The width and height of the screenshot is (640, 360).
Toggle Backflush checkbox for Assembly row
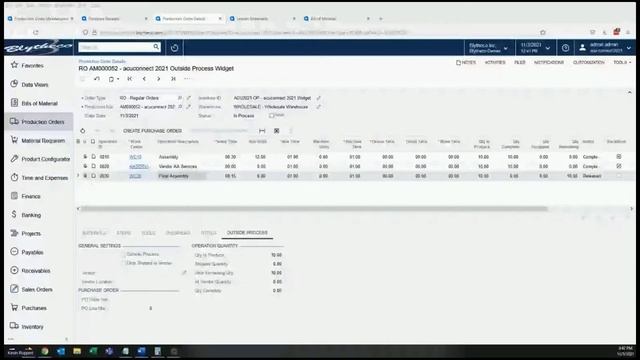(x=619, y=157)
